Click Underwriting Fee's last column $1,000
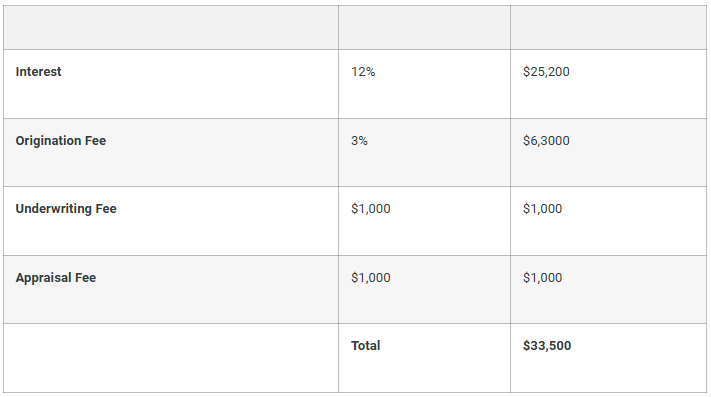This screenshot has height=397, width=711. pos(542,208)
